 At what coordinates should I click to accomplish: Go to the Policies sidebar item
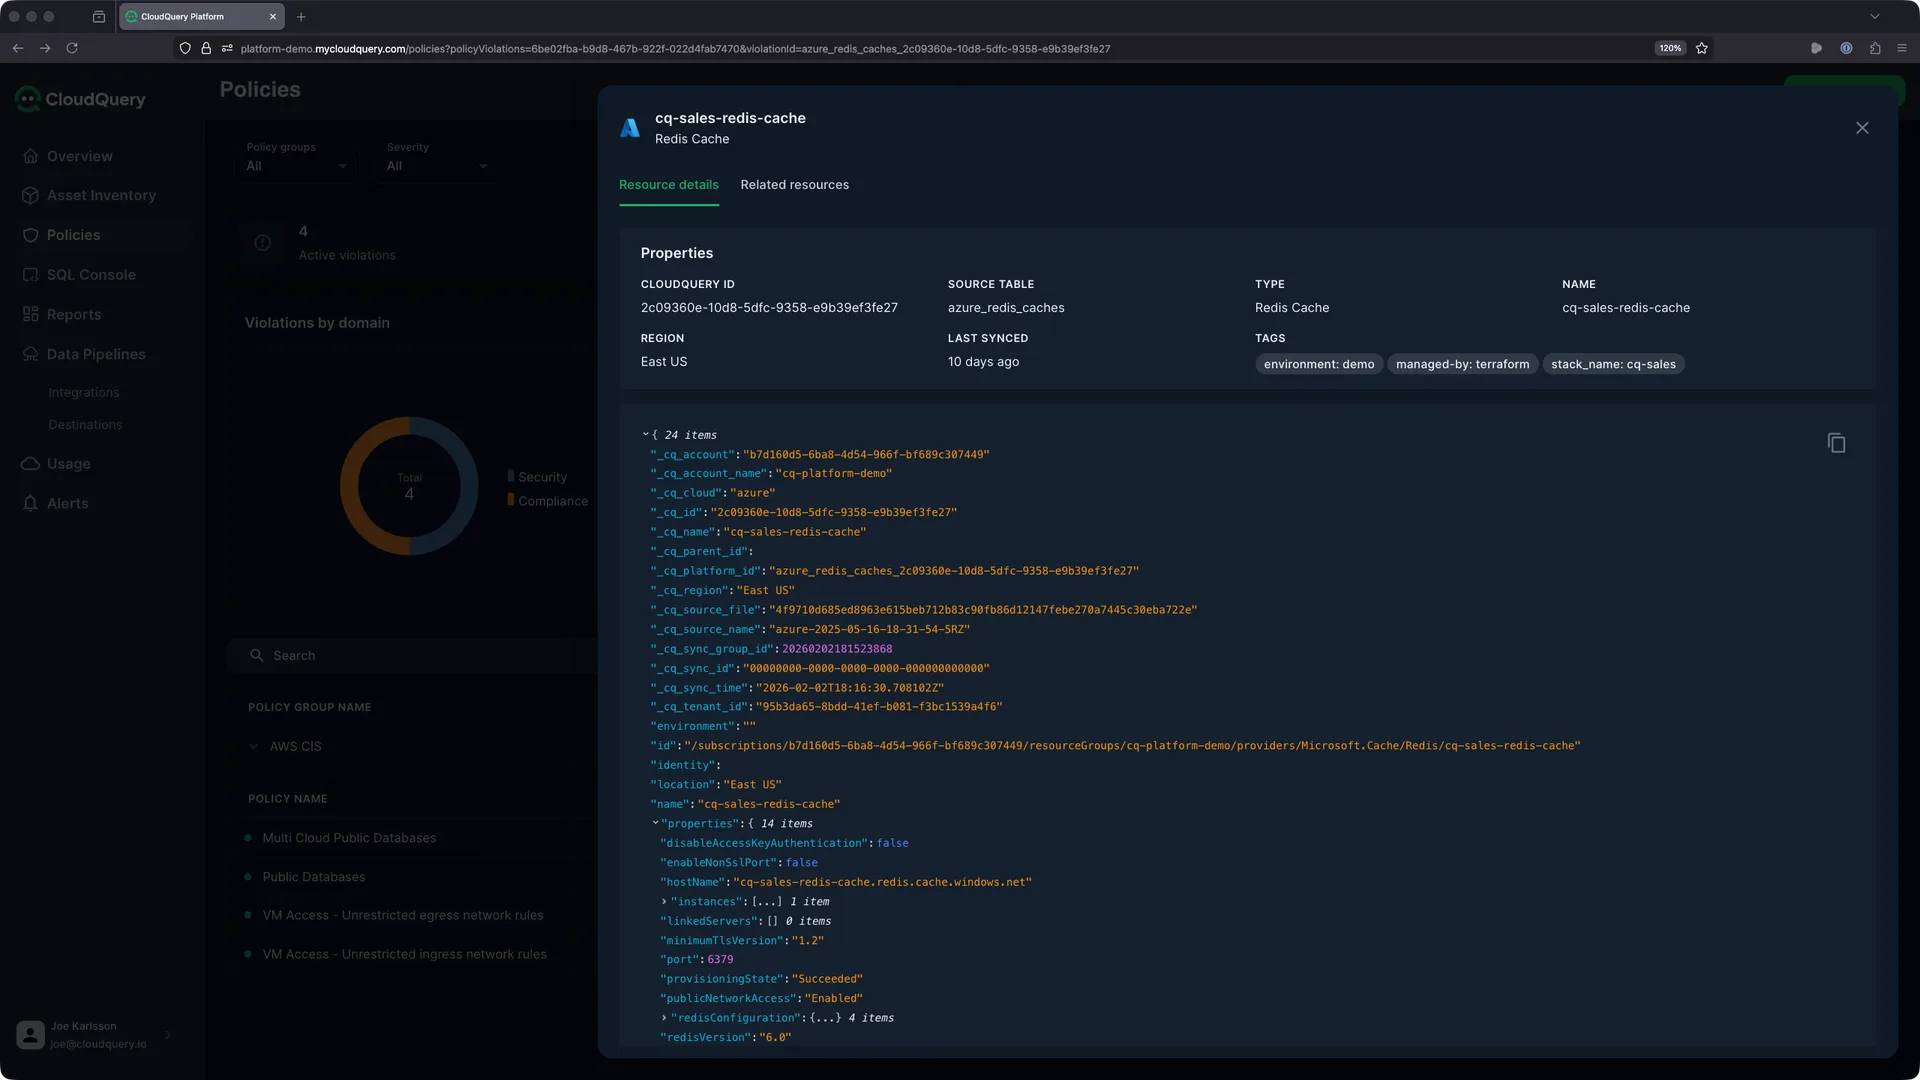[x=73, y=235]
